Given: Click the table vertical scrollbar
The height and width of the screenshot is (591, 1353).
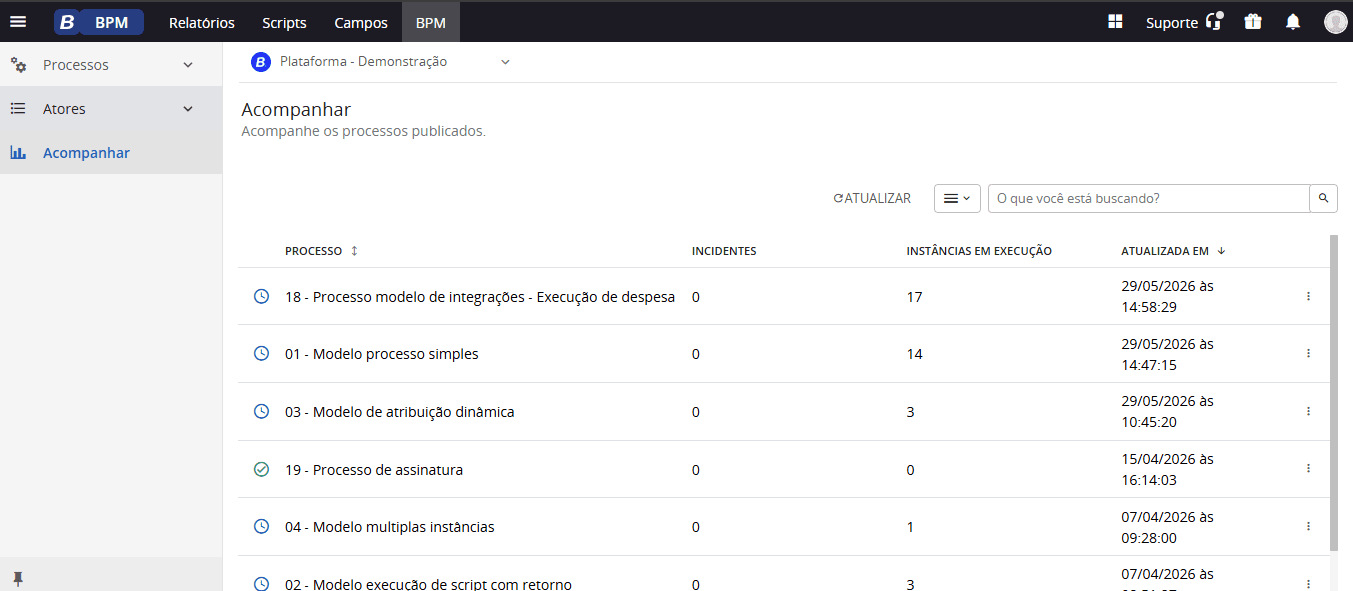Looking at the screenshot, I should point(1333,393).
